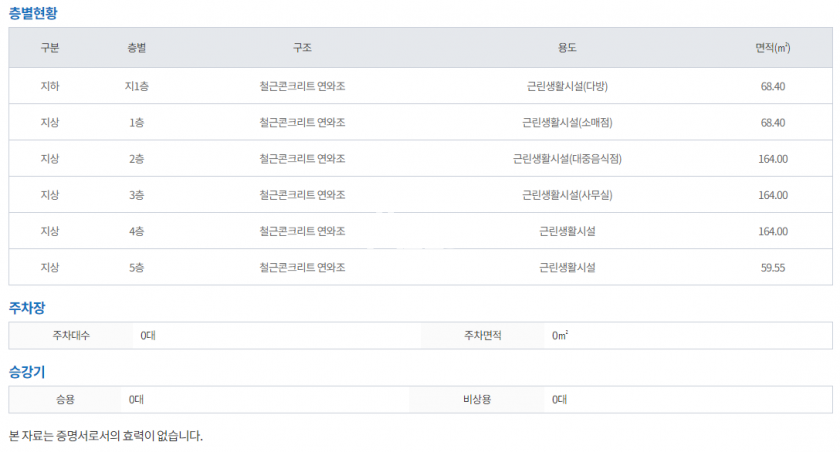Select the 주차대수 label

coord(71,336)
